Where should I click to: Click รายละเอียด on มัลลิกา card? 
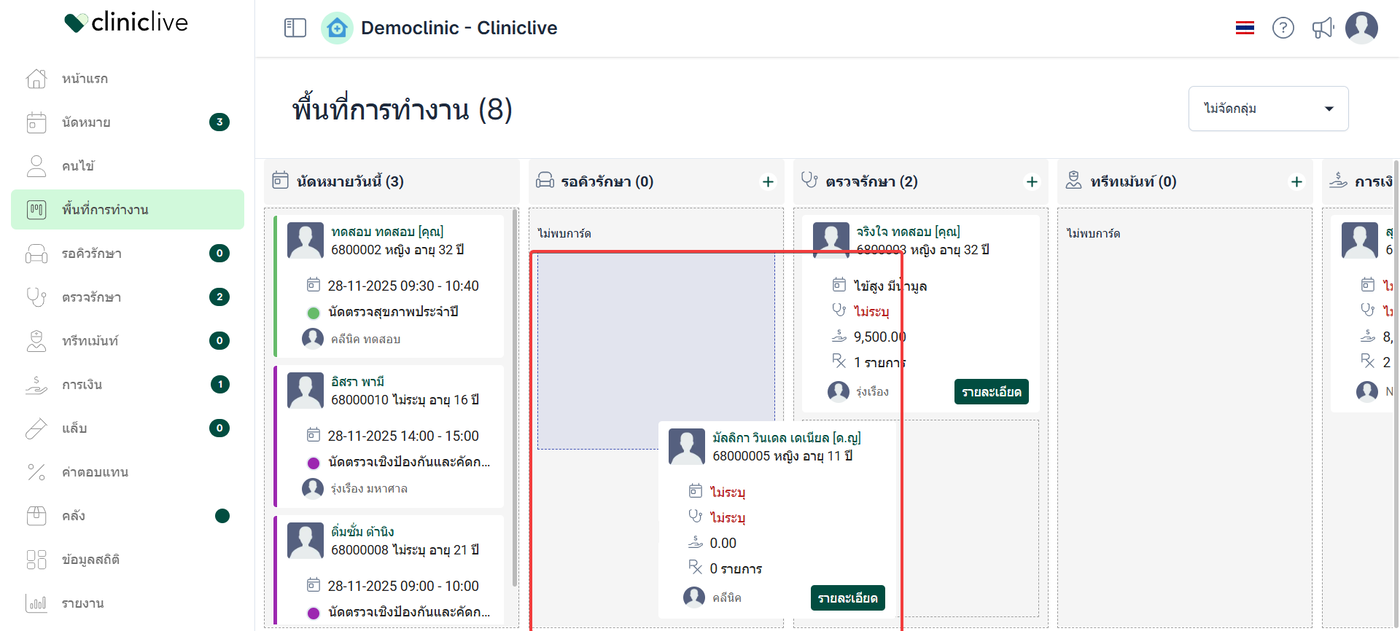tap(847, 598)
